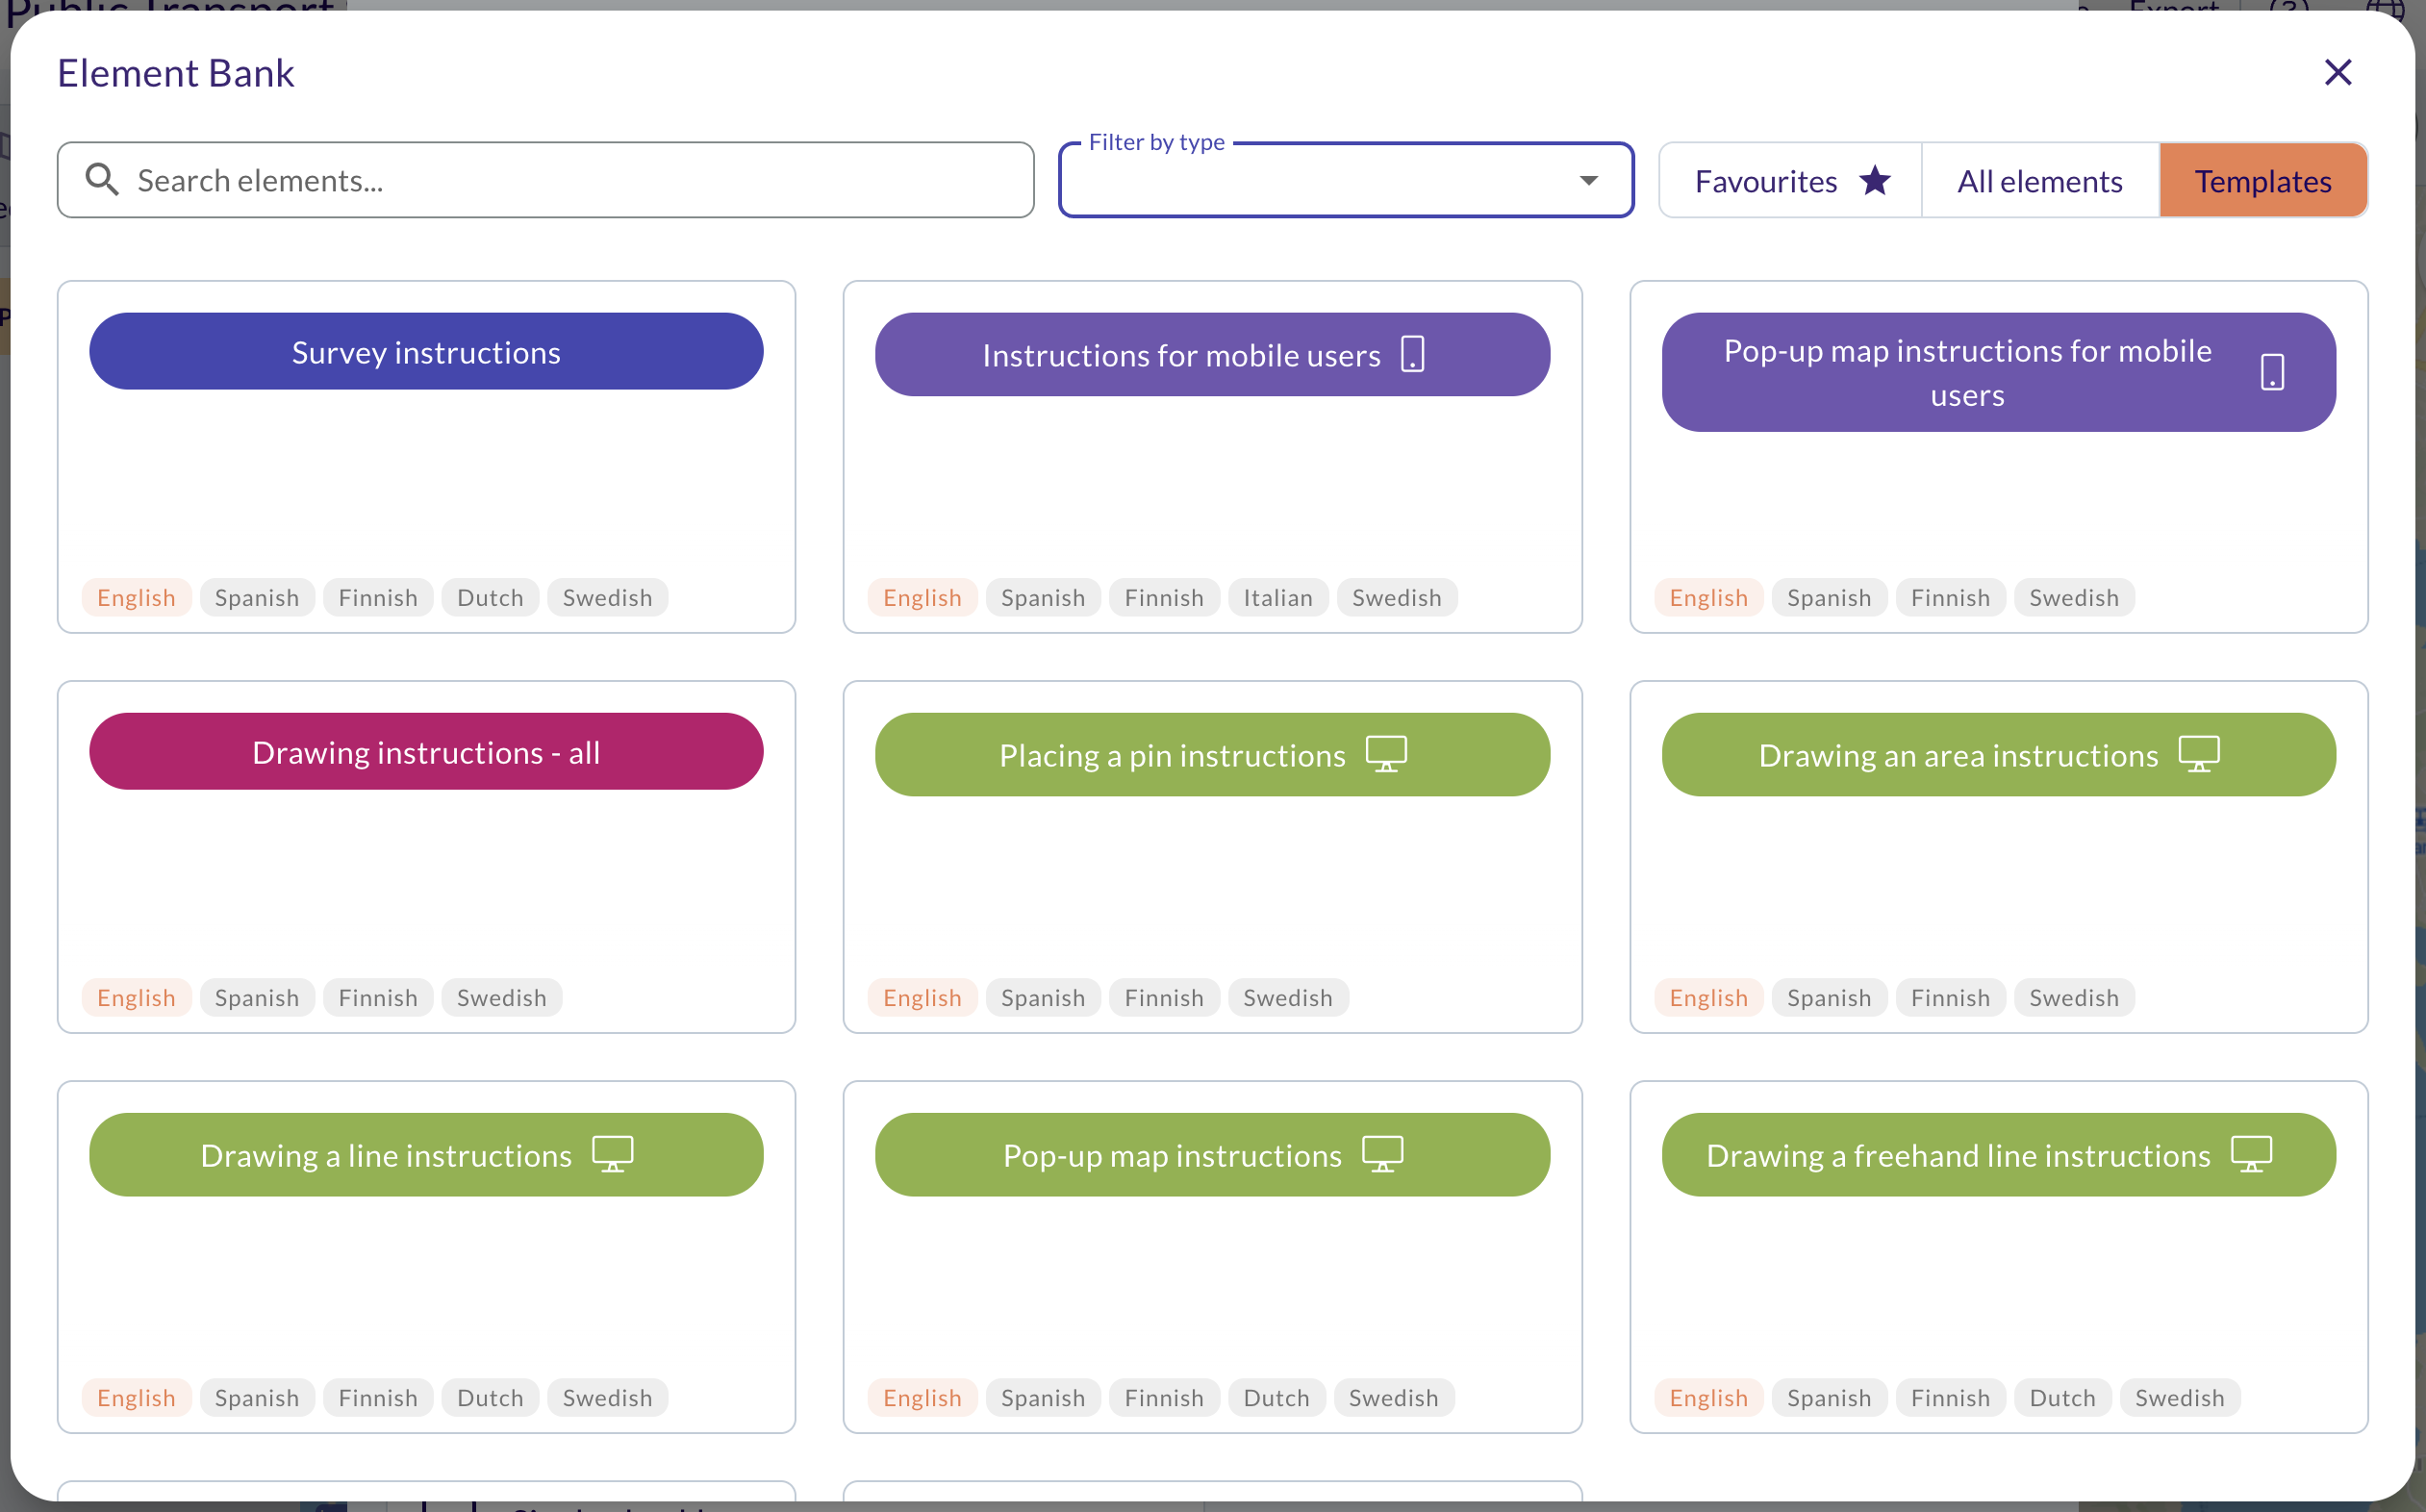Select the green Pop-up map instructions template
This screenshot has height=1512, width=2426.
click(1212, 1154)
